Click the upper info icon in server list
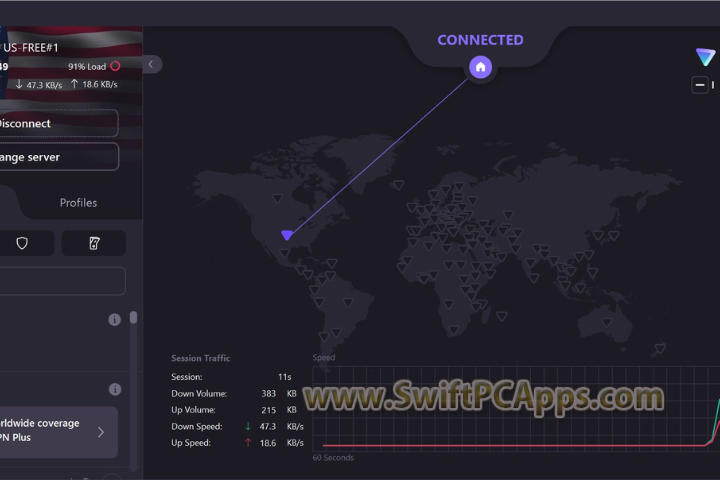 (115, 320)
